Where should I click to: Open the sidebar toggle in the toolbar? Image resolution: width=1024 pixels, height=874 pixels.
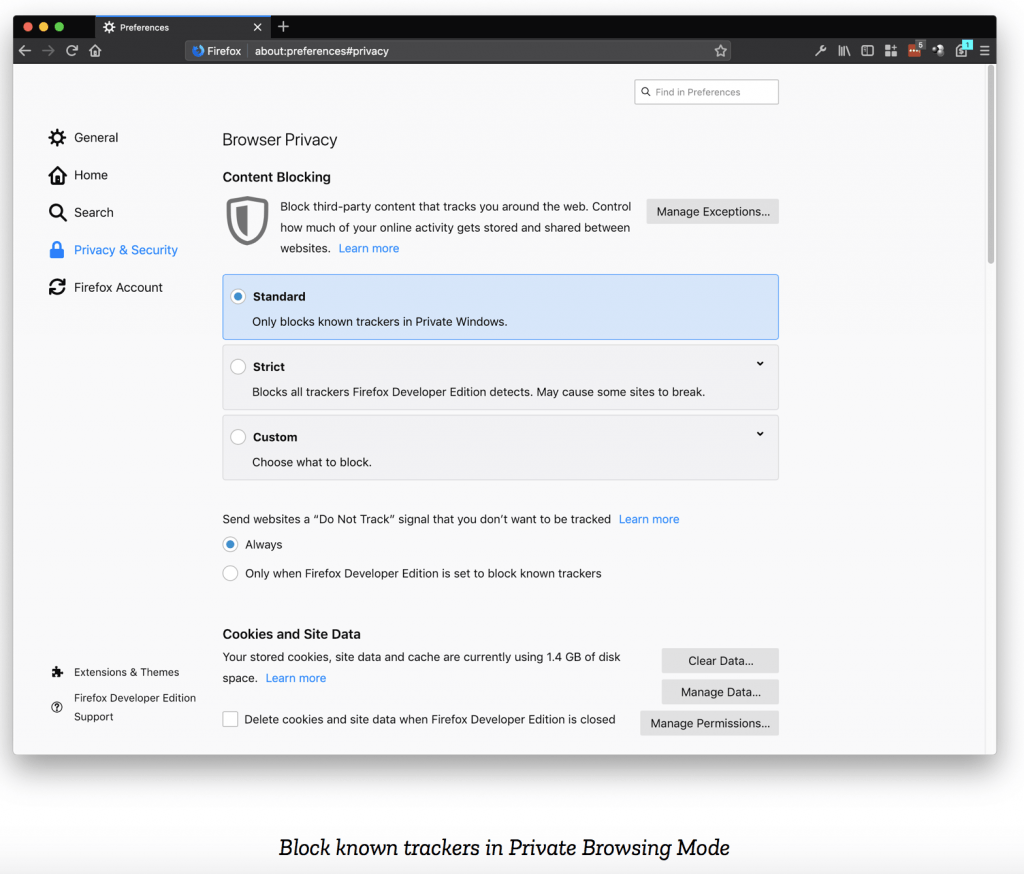coord(867,50)
